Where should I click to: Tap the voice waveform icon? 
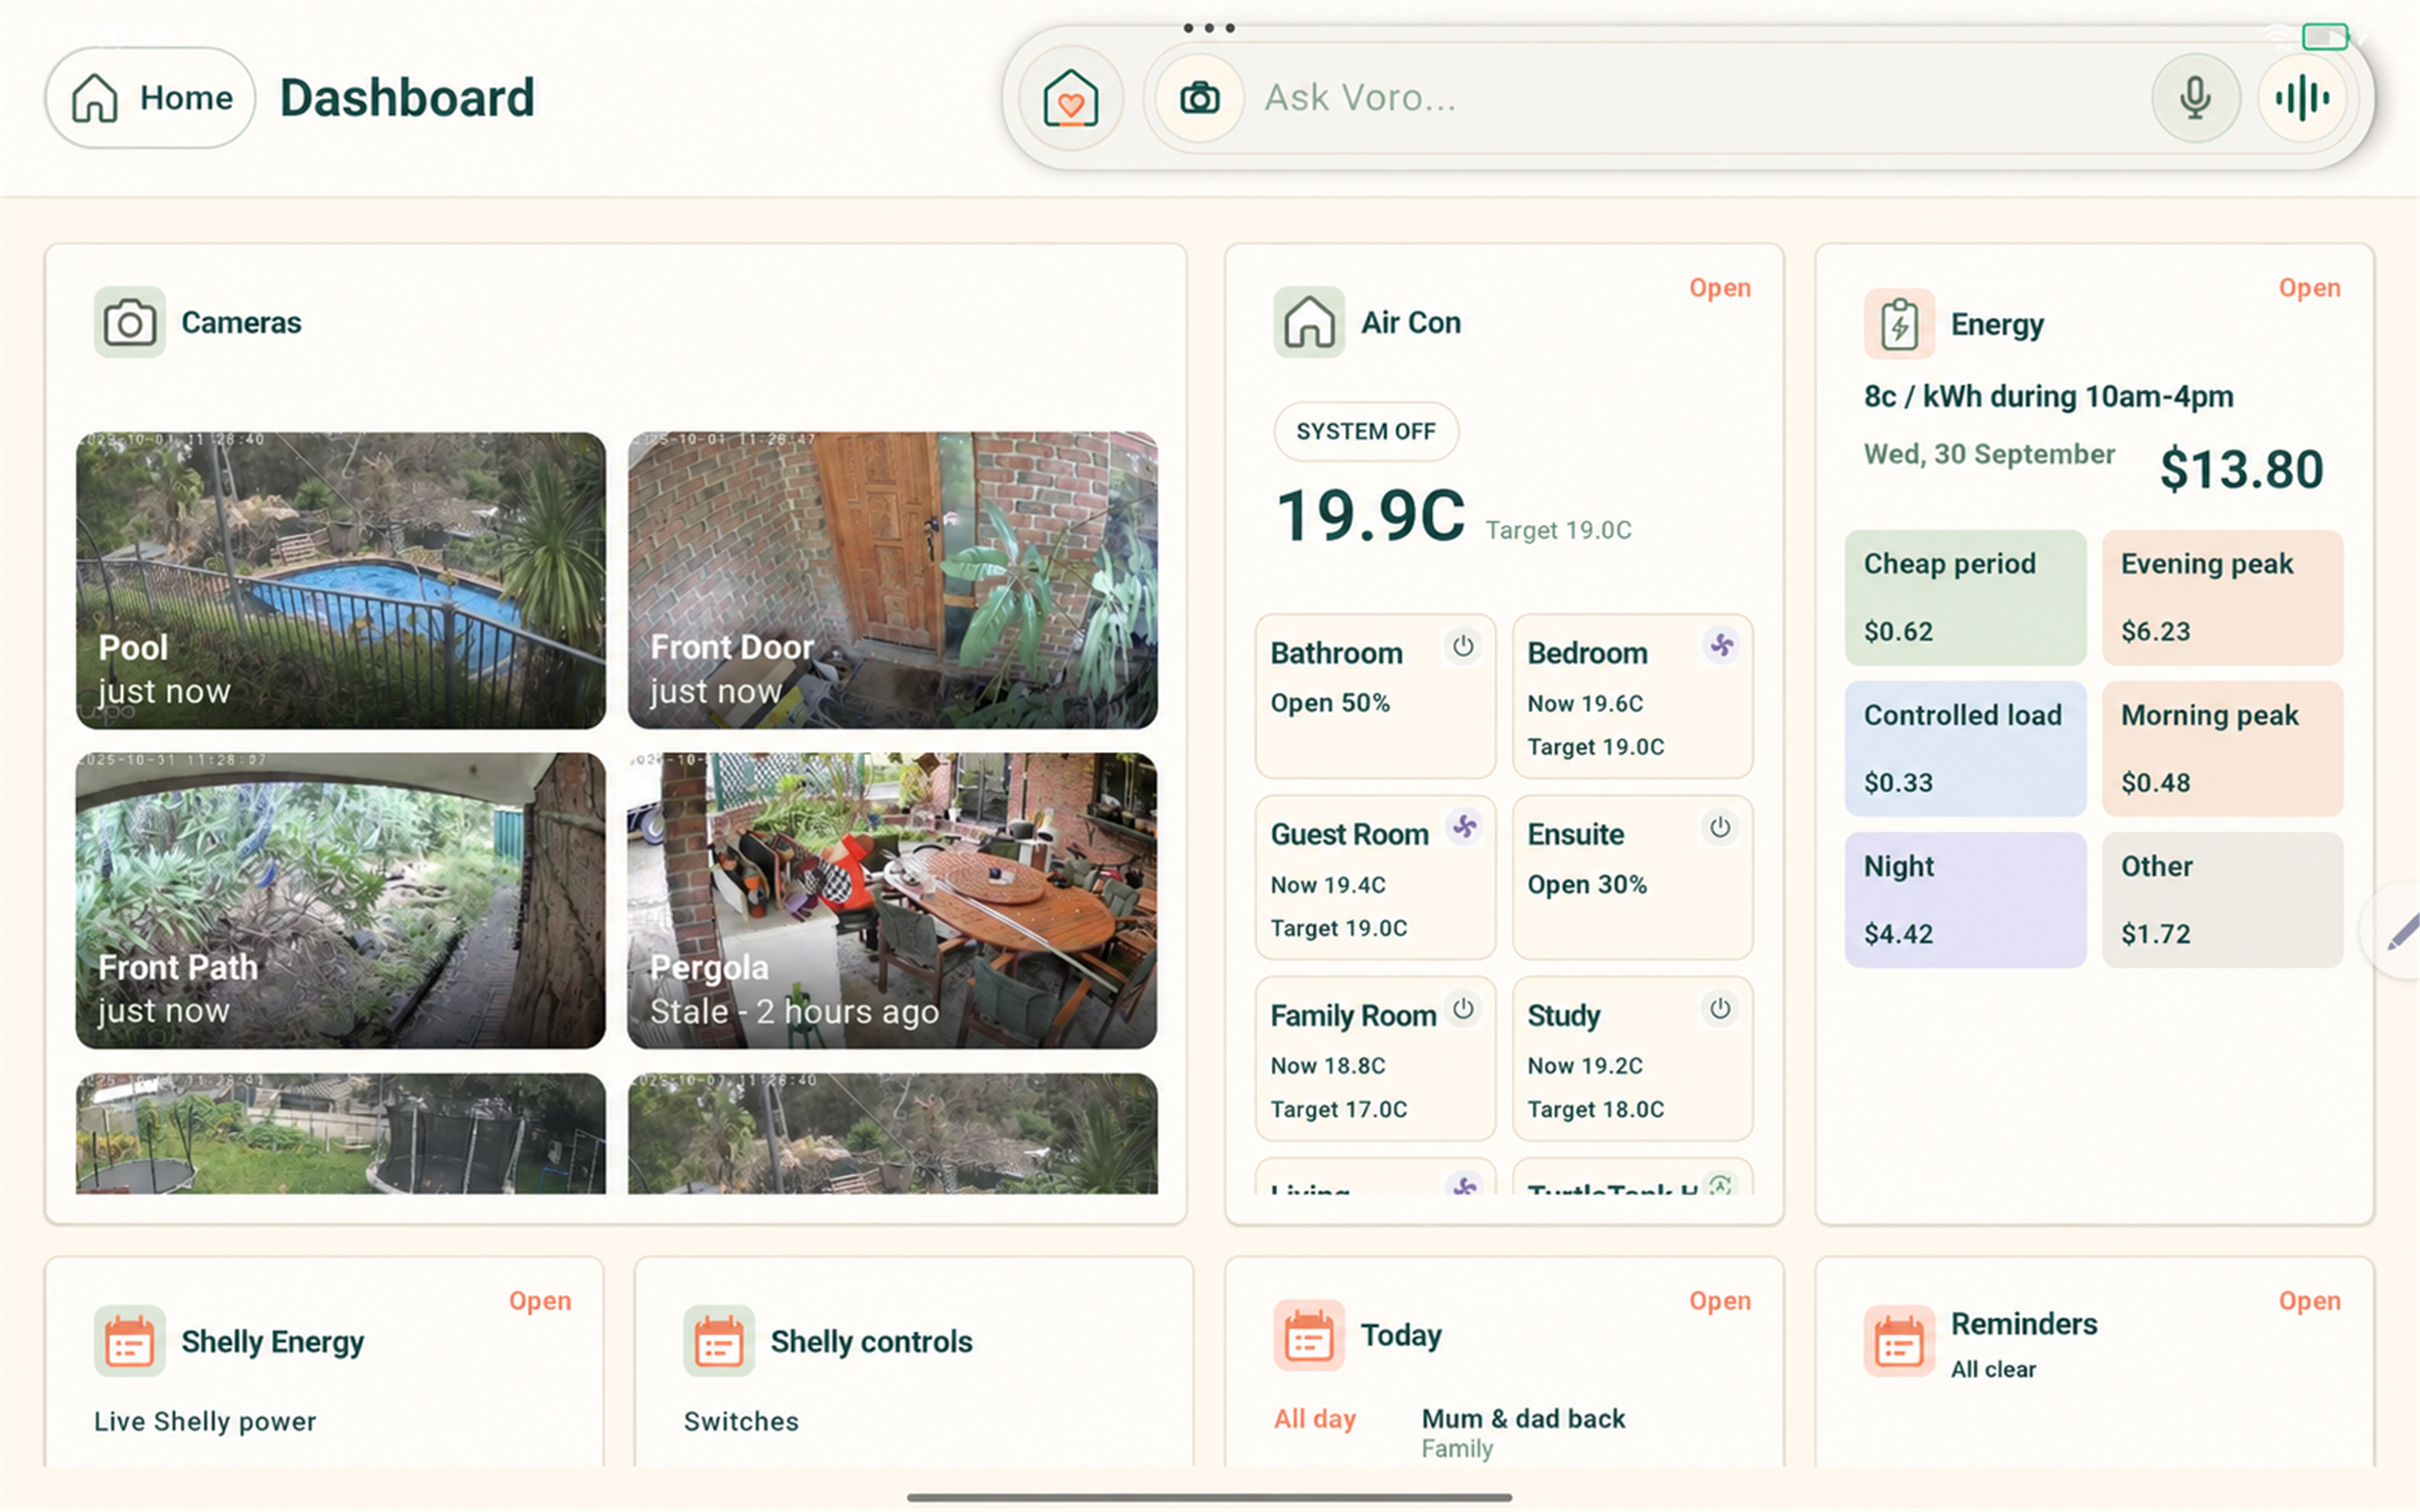point(2302,98)
